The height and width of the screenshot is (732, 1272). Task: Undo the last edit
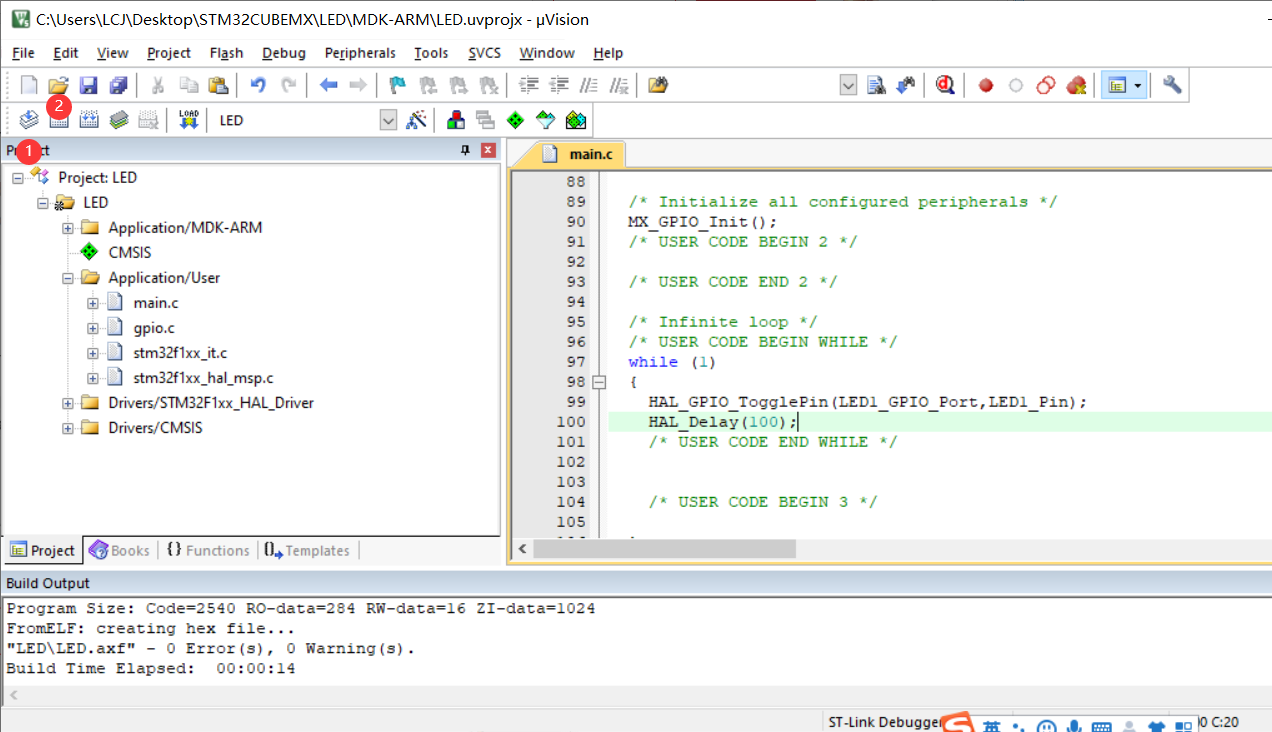pyautogui.click(x=258, y=86)
